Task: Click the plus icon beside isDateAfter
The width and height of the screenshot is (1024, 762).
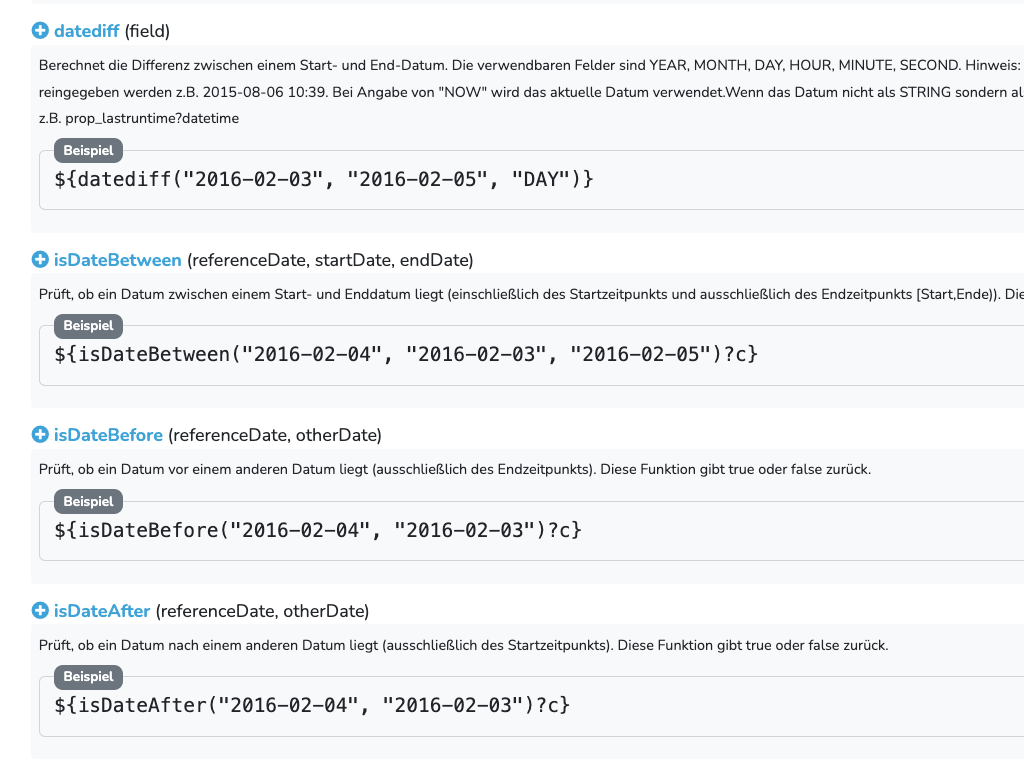Action: [x=40, y=611]
